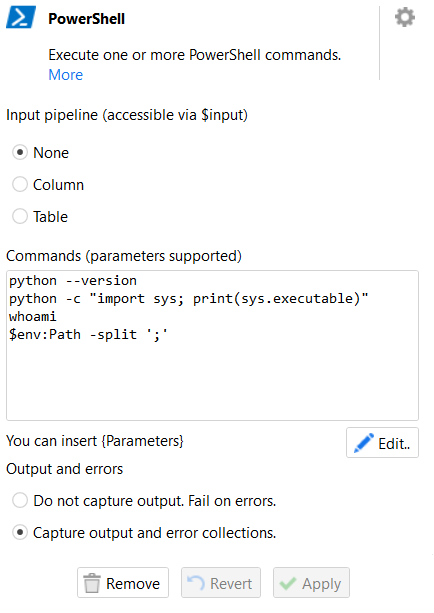Click the python --version command line
Image resolution: width=434 pixels, height=613 pixels.
coord(73,281)
